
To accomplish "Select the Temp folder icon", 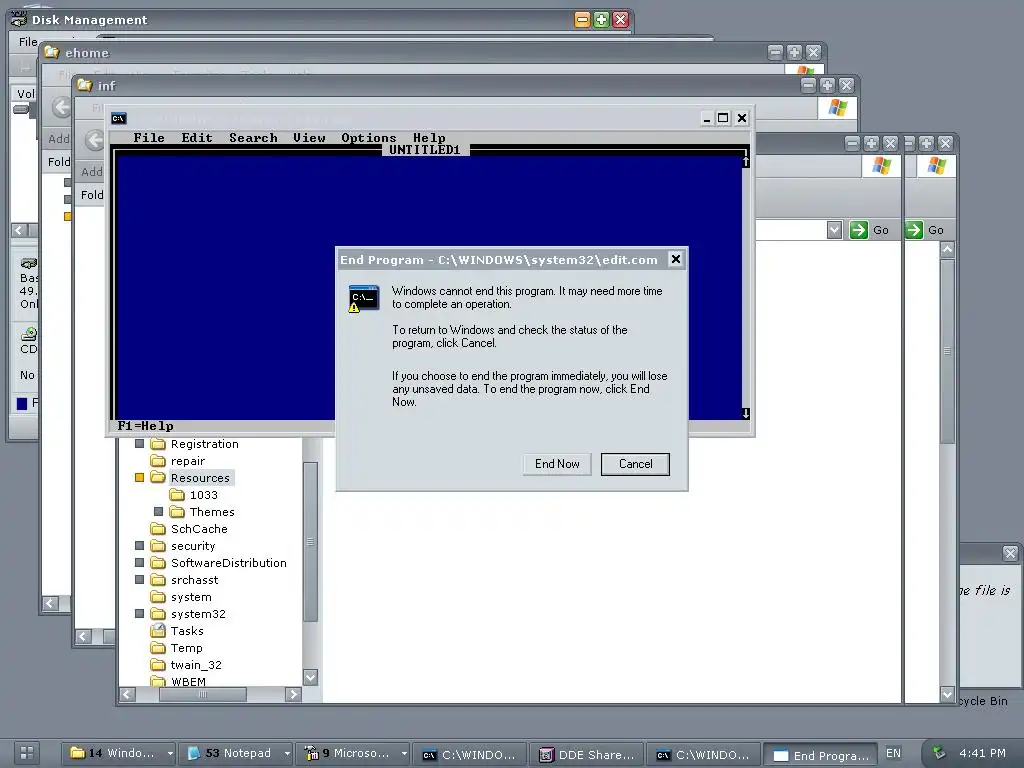I will (x=158, y=648).
